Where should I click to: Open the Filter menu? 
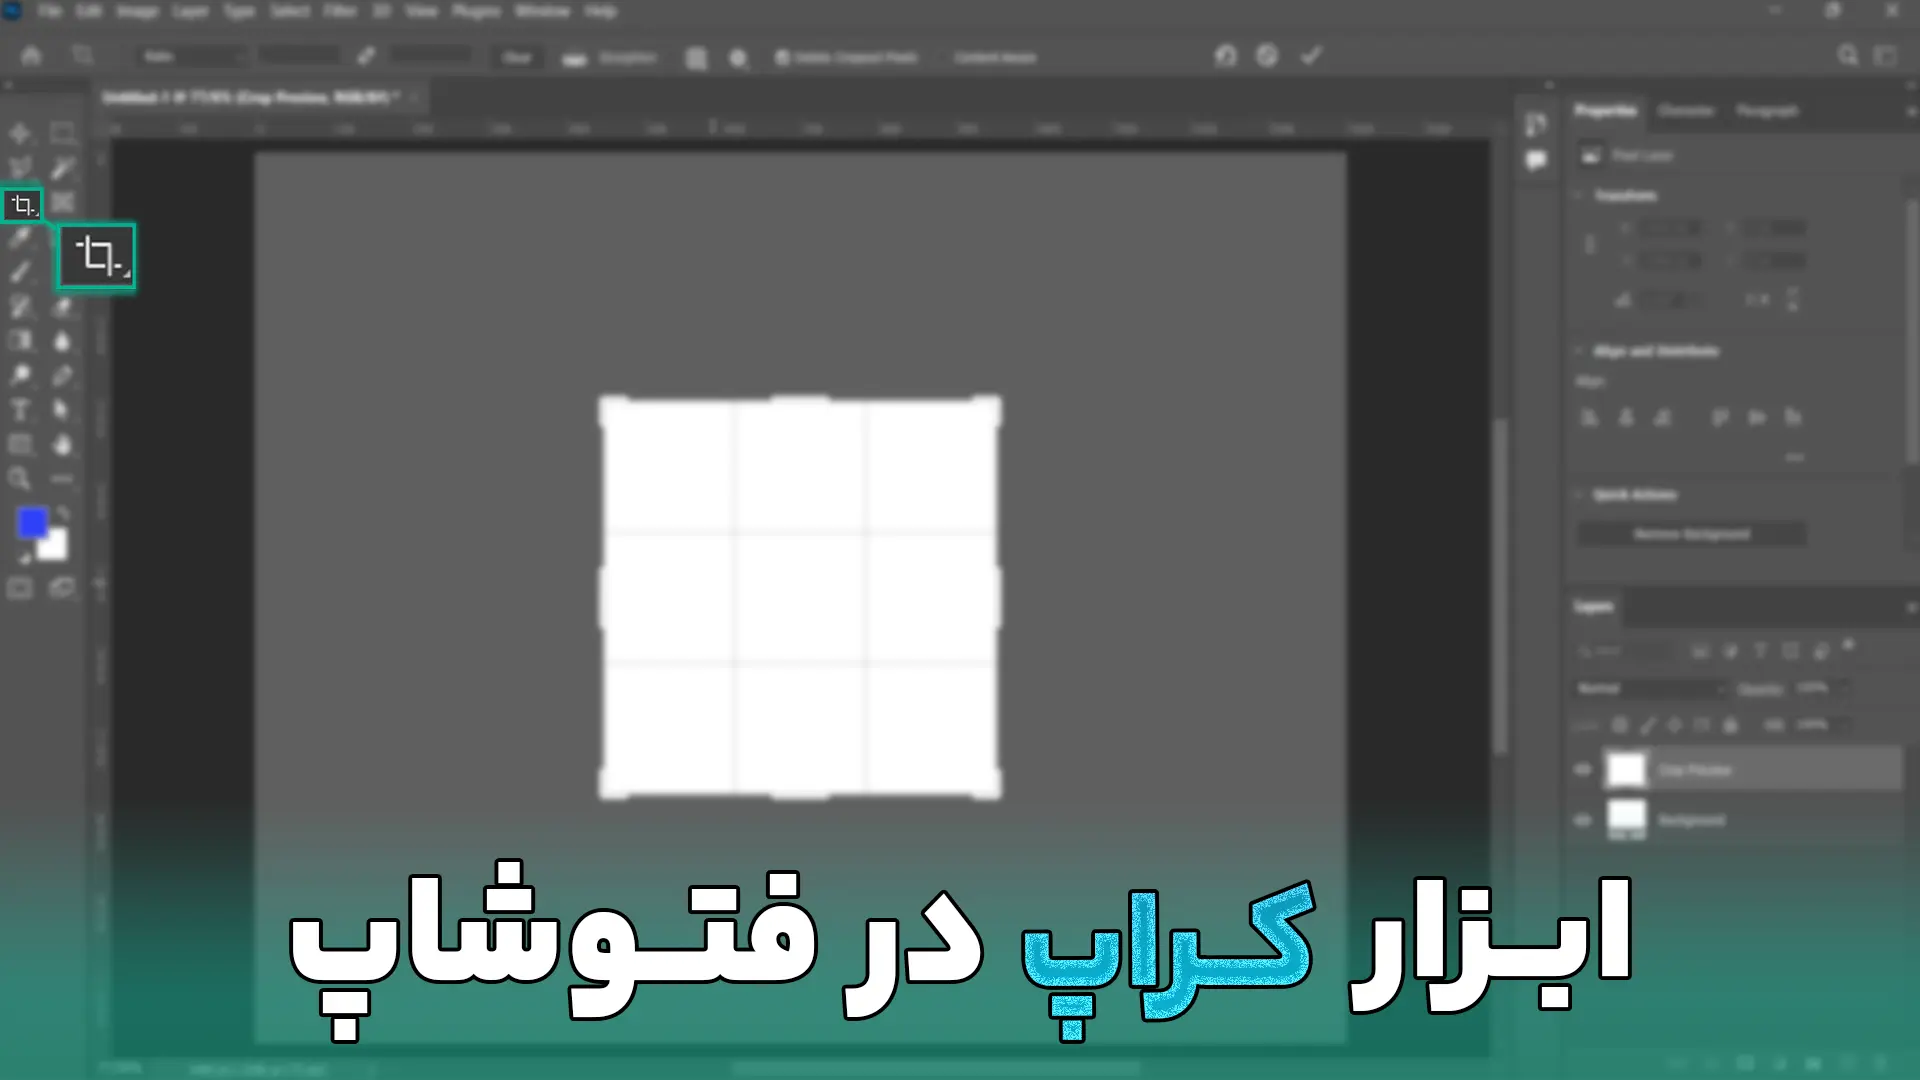point(340,11)
